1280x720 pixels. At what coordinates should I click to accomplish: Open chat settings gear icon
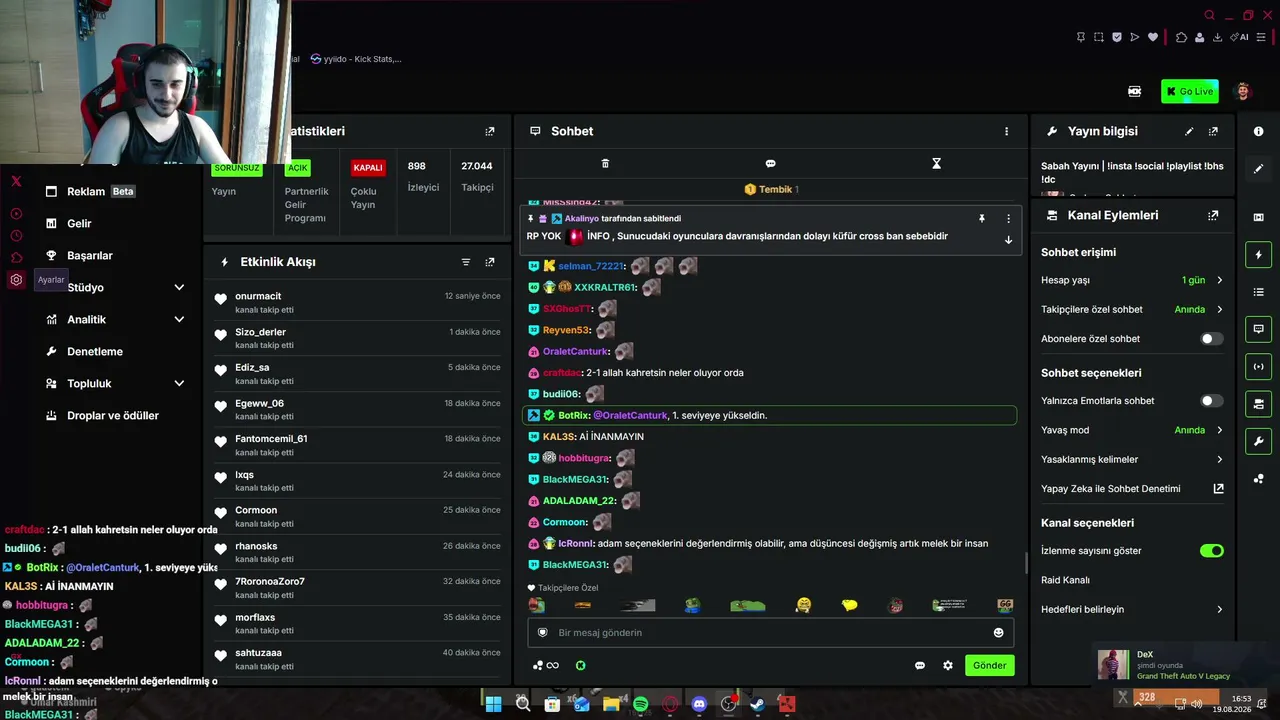(948, 665)
